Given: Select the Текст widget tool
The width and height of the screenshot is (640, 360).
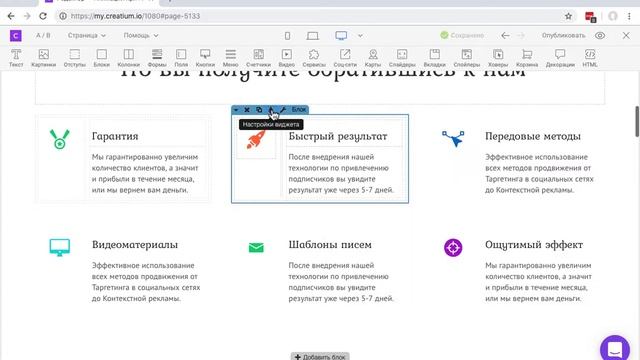Looking at the screenshot, I should 16,58.
